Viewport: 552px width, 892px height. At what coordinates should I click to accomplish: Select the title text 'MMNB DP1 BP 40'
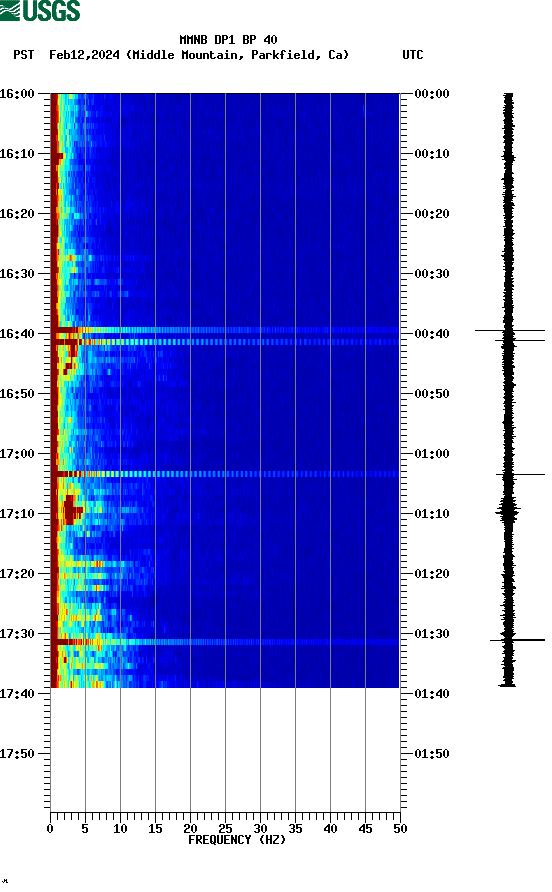tap(228, 40)
